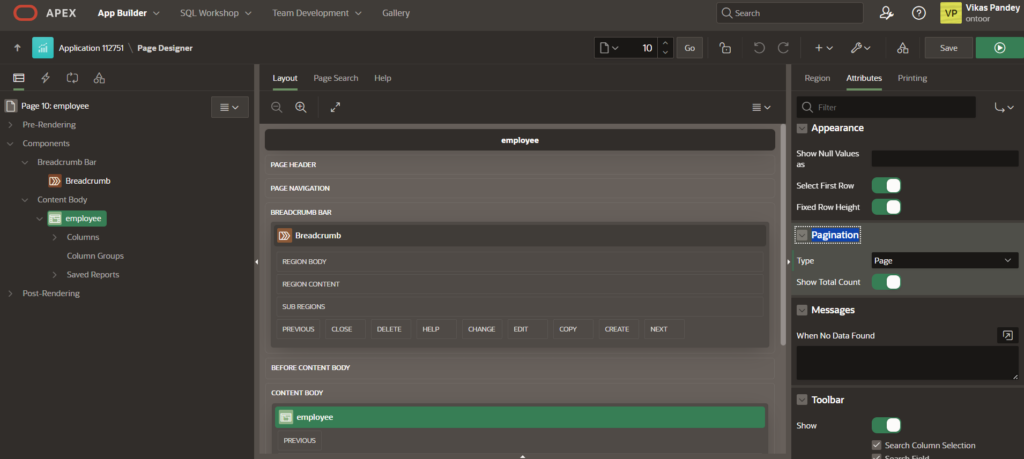The width and height of the screenshot is (1024, 459).
Task: Click the green Run page button
Action: click(x=998, y=47)
